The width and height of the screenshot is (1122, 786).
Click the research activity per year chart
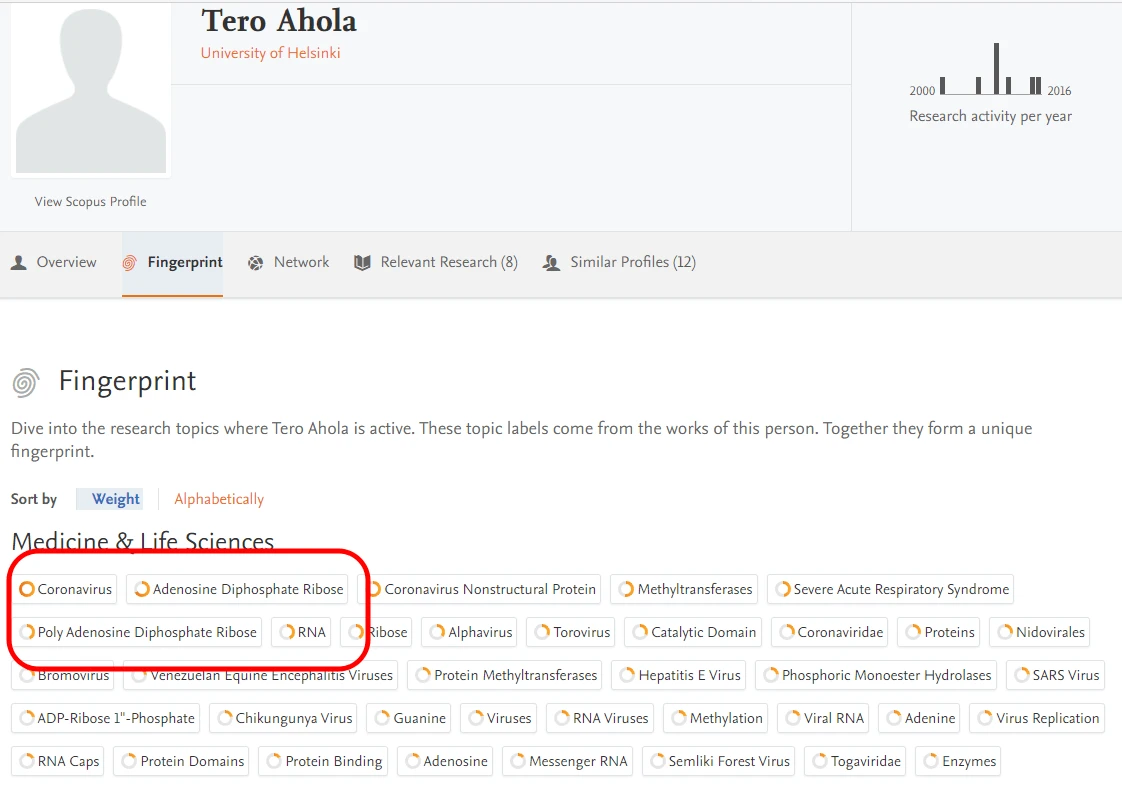(x=990, y=72)
